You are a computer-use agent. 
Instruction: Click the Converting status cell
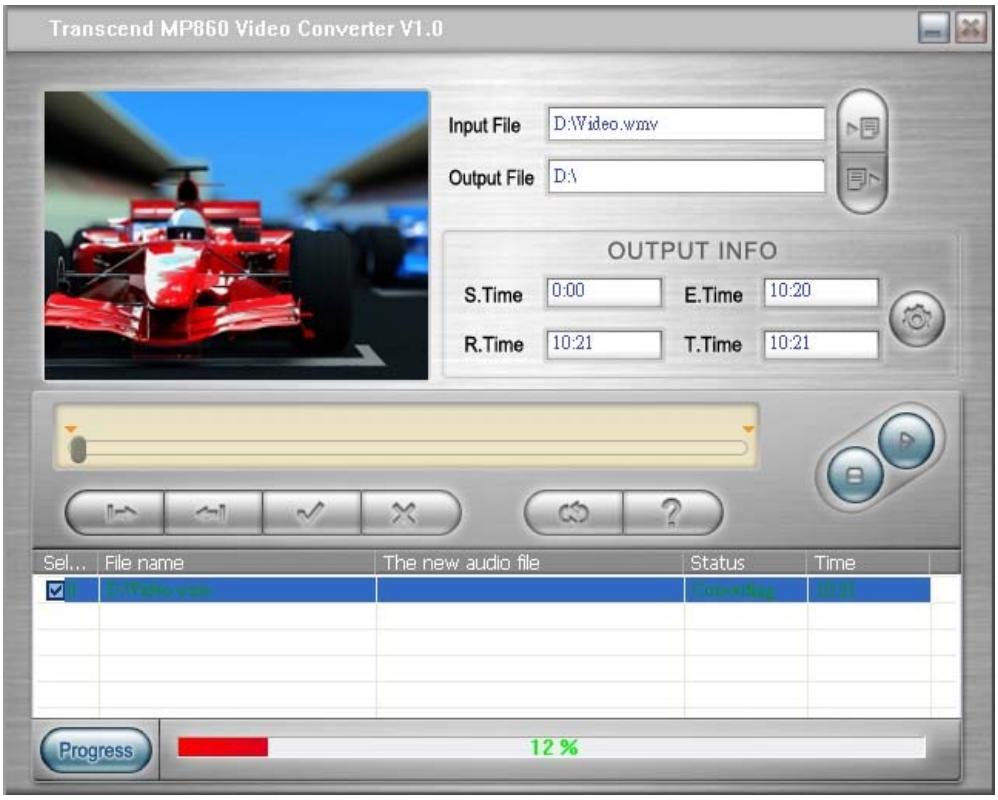[x=746, y=590]
